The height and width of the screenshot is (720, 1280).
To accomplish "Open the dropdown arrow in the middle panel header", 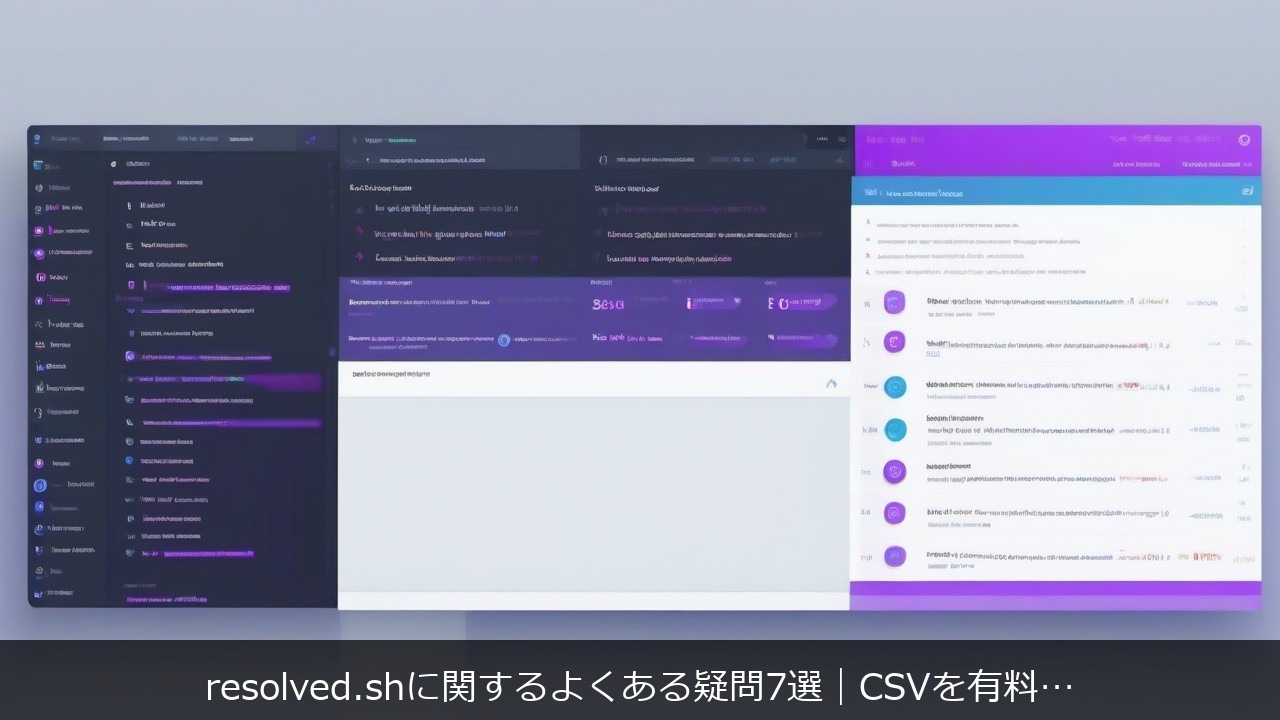I will (841, 158).
